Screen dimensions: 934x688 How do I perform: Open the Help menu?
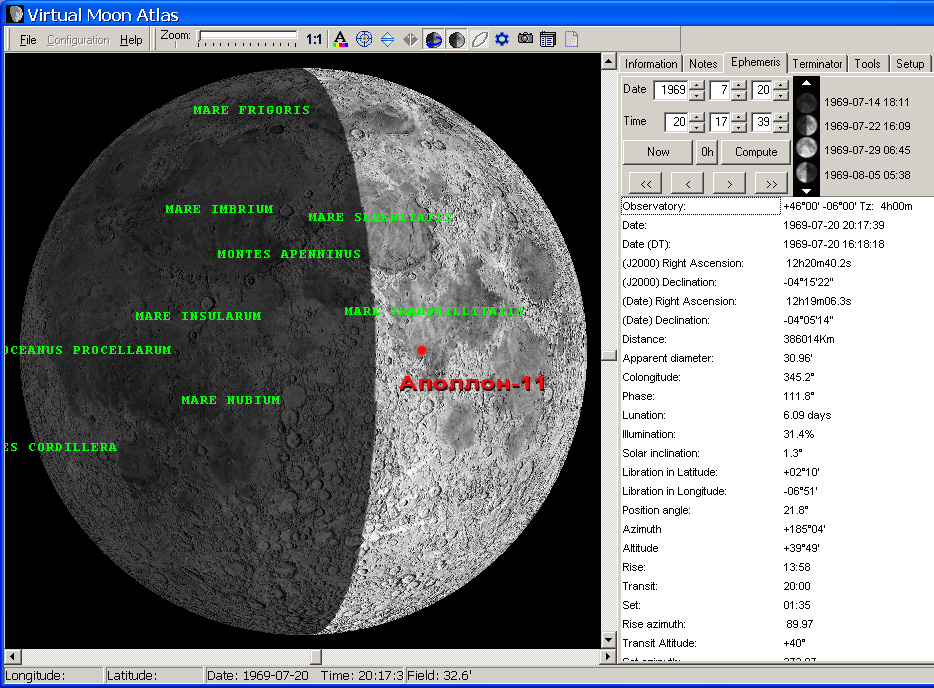tap(131, 40)
